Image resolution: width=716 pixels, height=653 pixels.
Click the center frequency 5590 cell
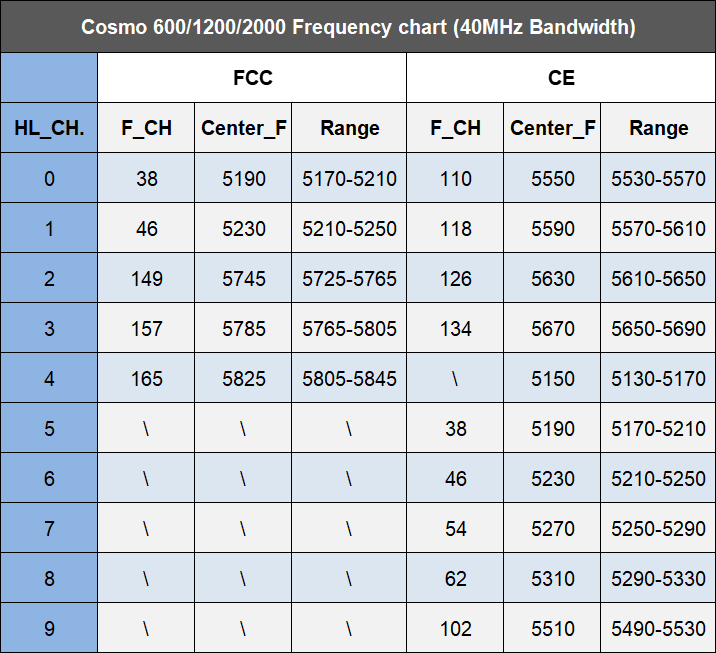coord(552,228)
